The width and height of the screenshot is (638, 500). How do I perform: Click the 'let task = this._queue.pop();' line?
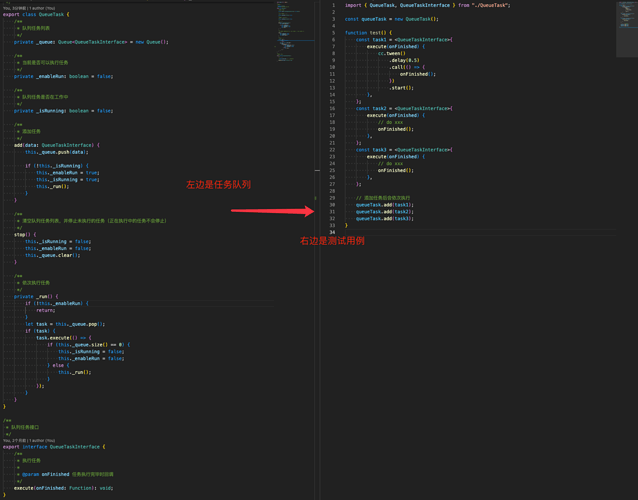(65, 324)
